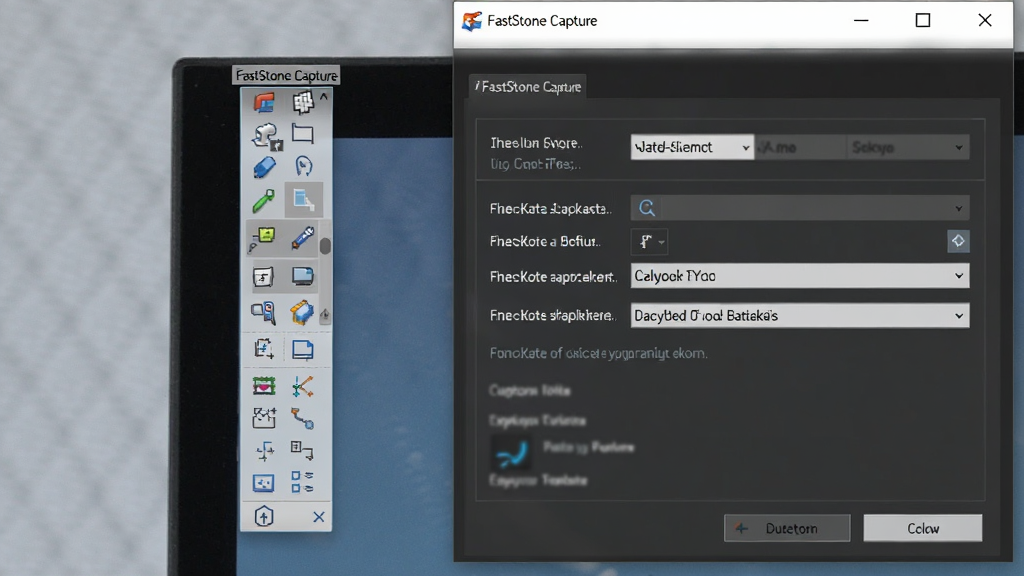Click the blue diamond button on the right
Viewport: 1024px width, 576px height.
(958, 241)
